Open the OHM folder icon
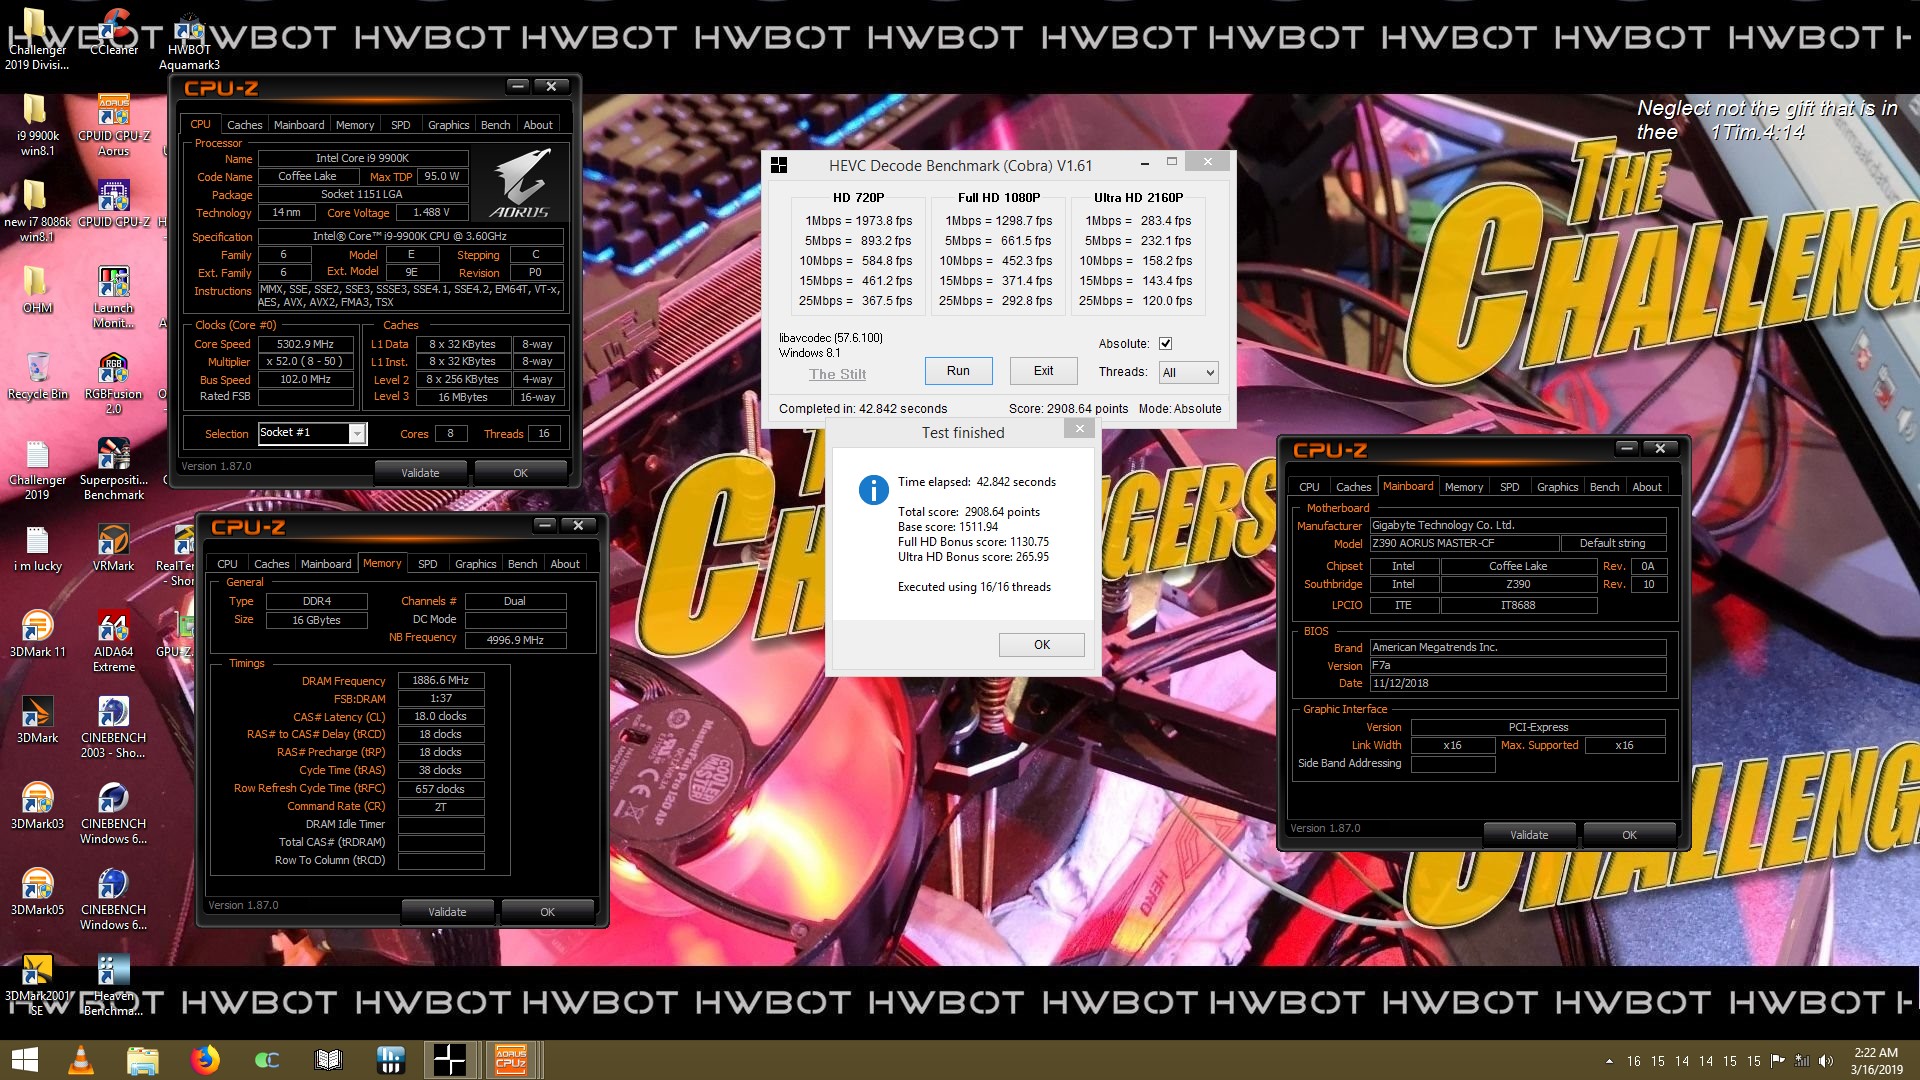Image resolution: width=1920 pixels, height=1080 pixels. 37,290
